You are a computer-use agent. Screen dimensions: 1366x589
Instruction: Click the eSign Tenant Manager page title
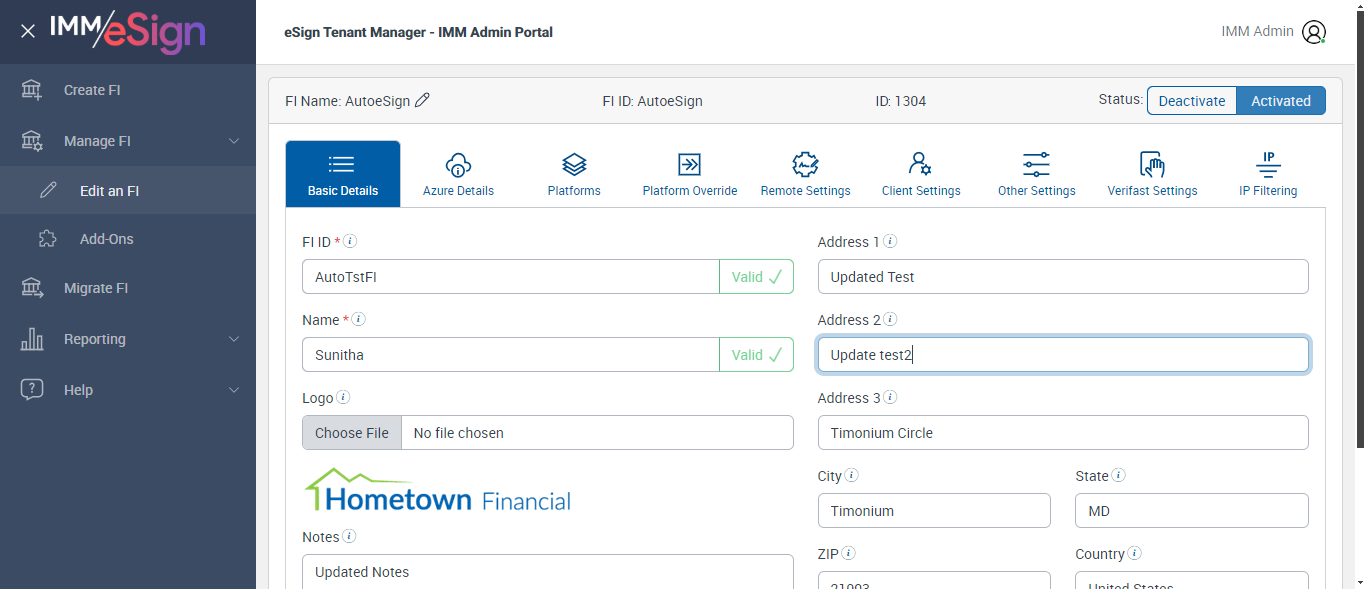[419, 32]
